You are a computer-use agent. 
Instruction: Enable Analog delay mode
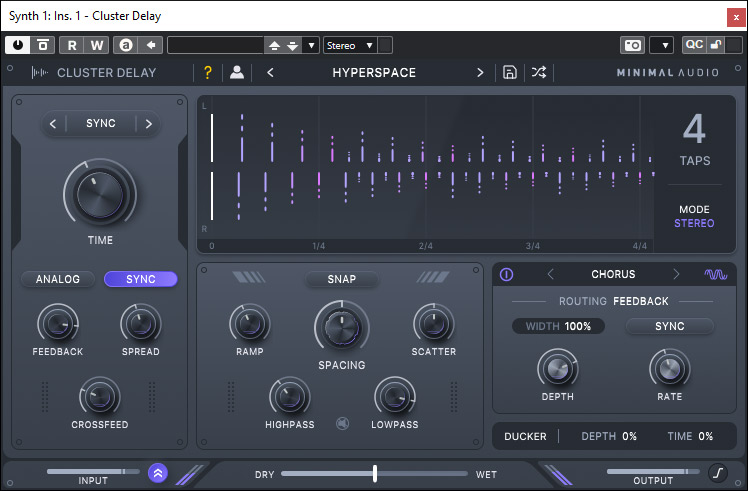(x=58, y=279)
